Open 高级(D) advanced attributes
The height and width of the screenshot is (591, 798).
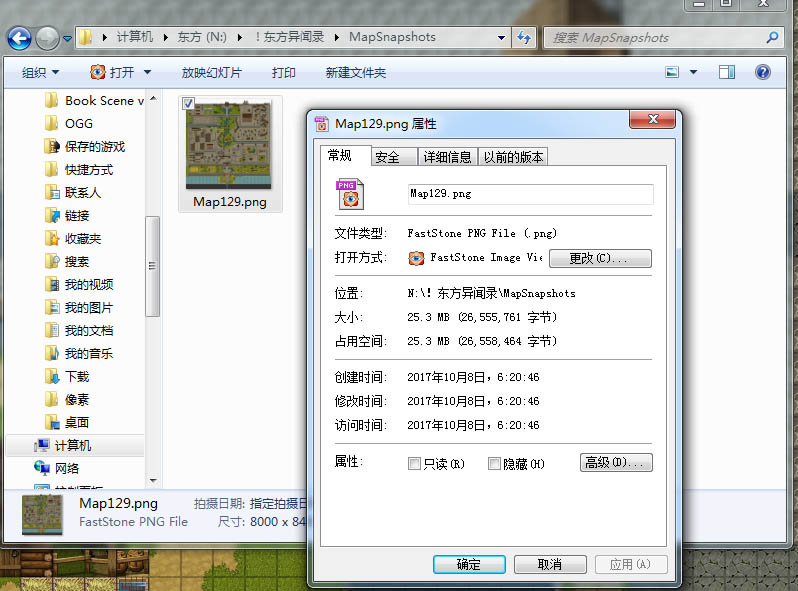(616, 462)
